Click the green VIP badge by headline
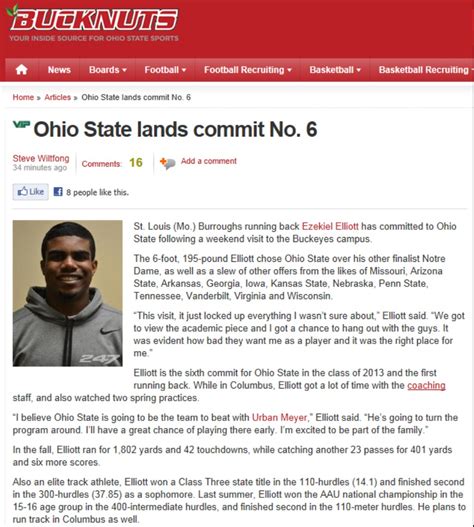 point(21,124)
